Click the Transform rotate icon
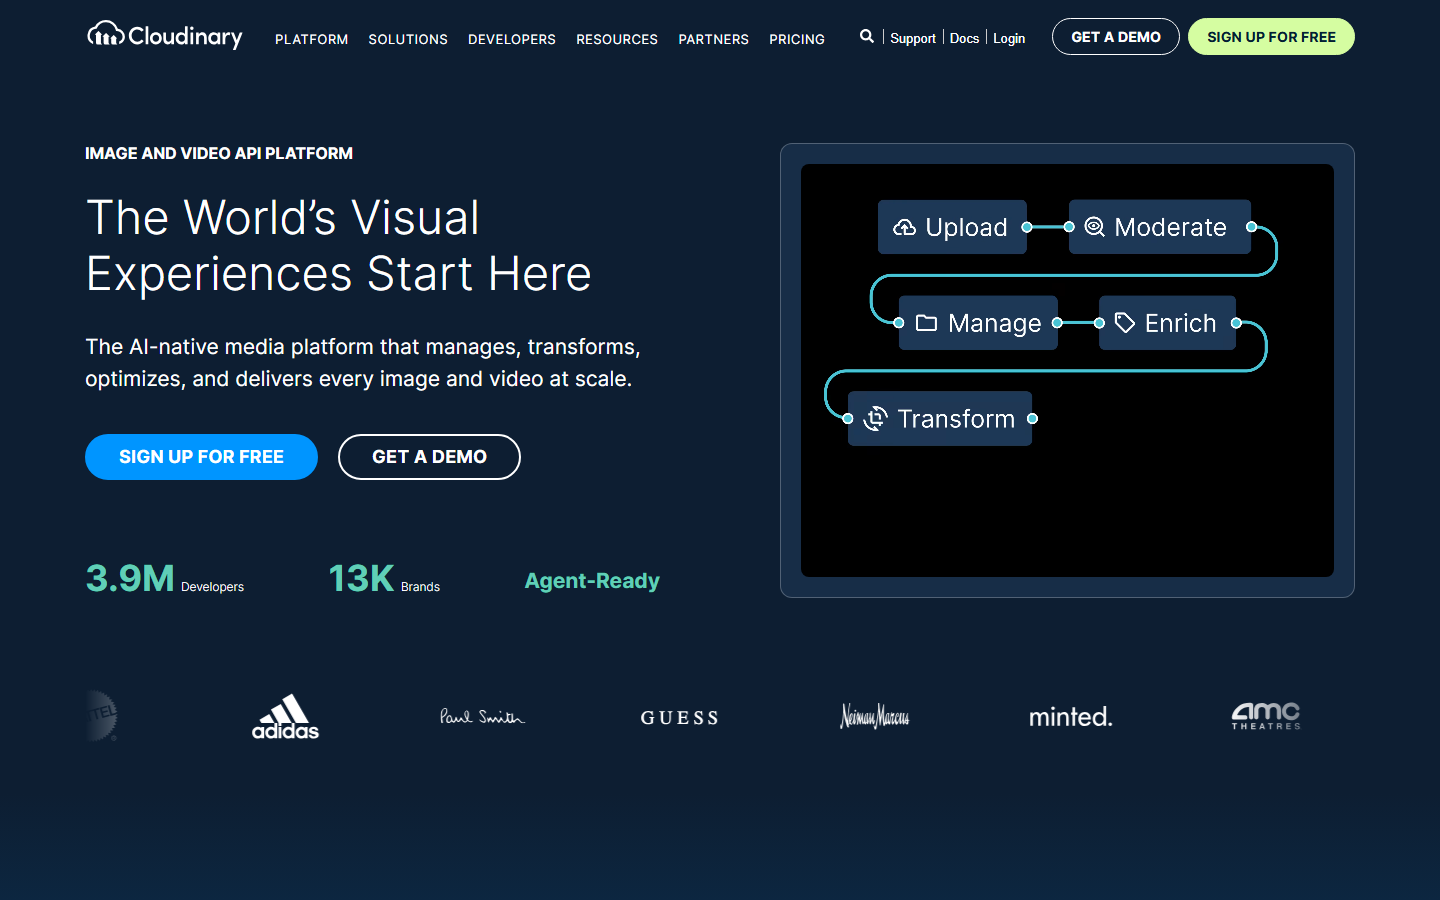1440x900 pixels. tap(875, 418)
